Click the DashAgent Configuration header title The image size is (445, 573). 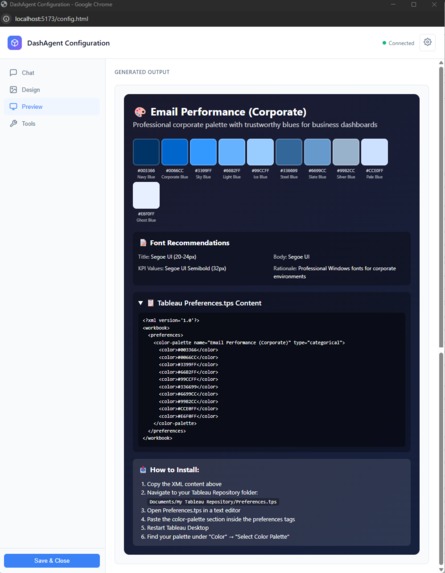pos(68,43)
